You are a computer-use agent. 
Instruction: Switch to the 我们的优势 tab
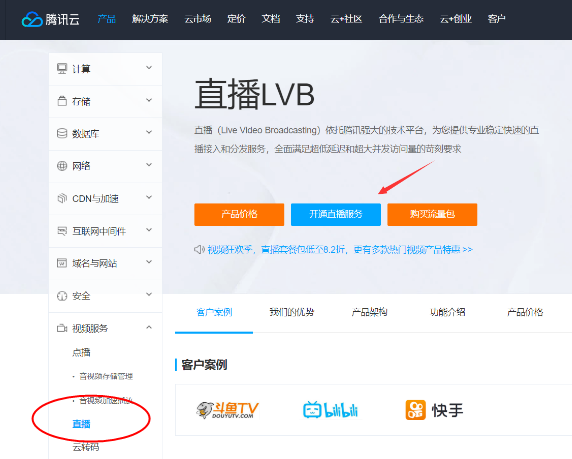[x=292, y=312]
